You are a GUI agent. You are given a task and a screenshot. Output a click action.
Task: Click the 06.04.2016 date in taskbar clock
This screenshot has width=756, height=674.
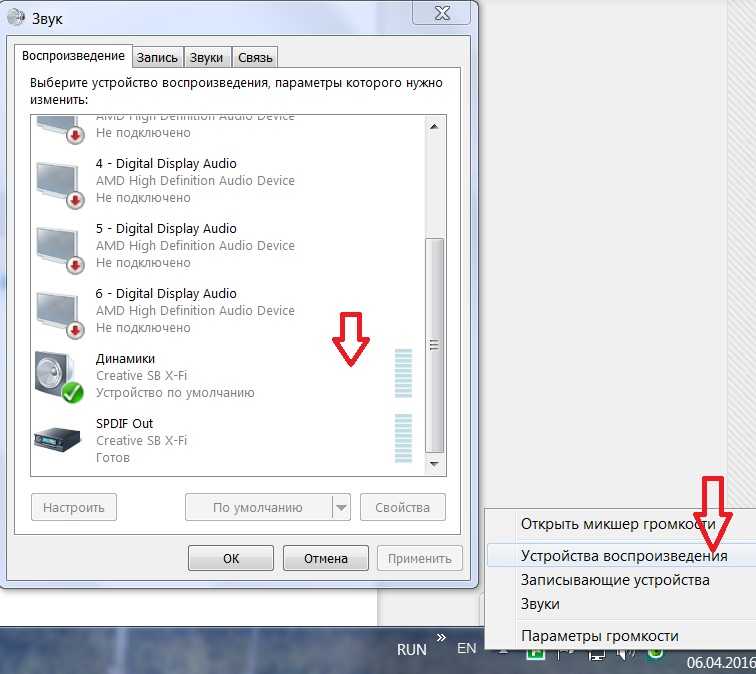click(721, 661)
